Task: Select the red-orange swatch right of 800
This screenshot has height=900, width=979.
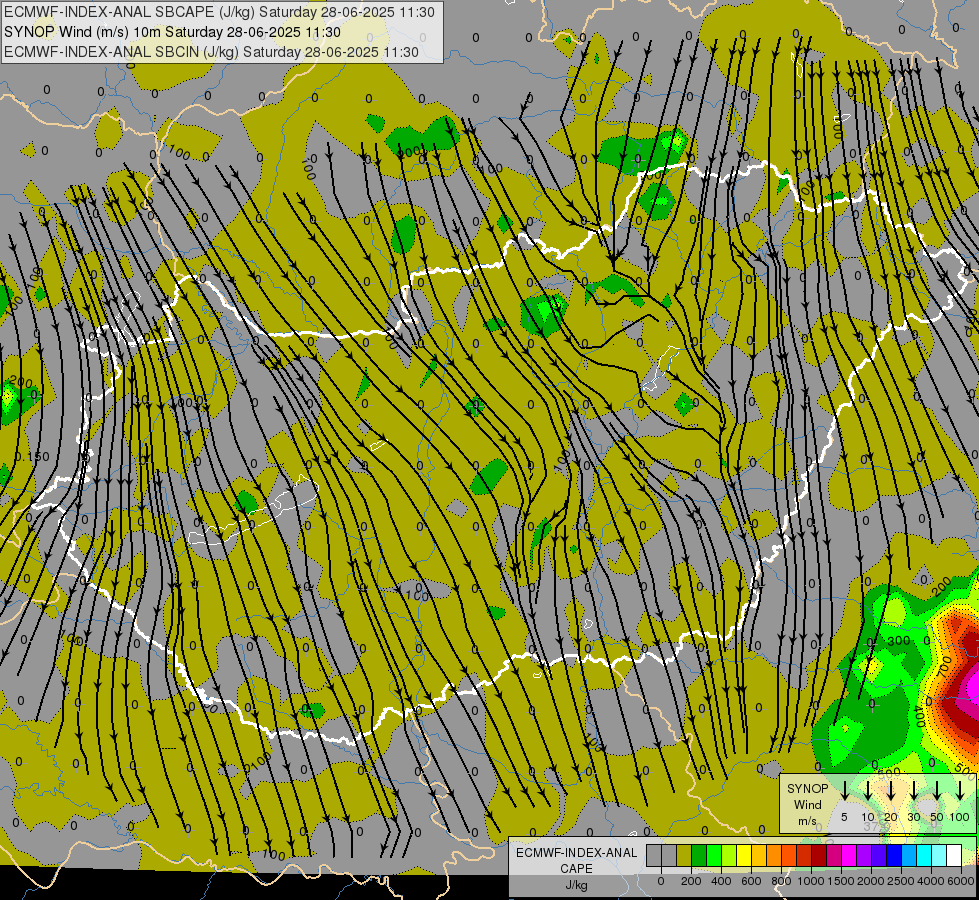Action: pyautogui.click(x=789, y=855)
